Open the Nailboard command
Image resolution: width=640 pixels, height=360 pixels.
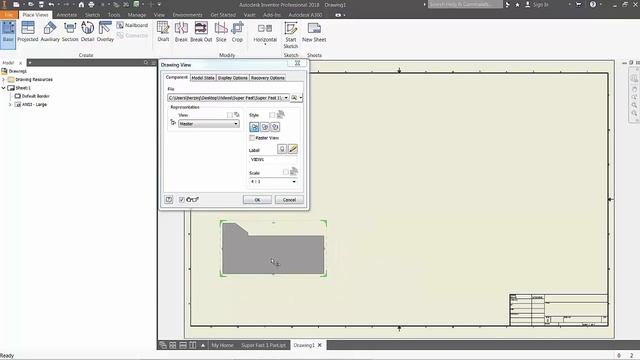click(x=132, y=25)
